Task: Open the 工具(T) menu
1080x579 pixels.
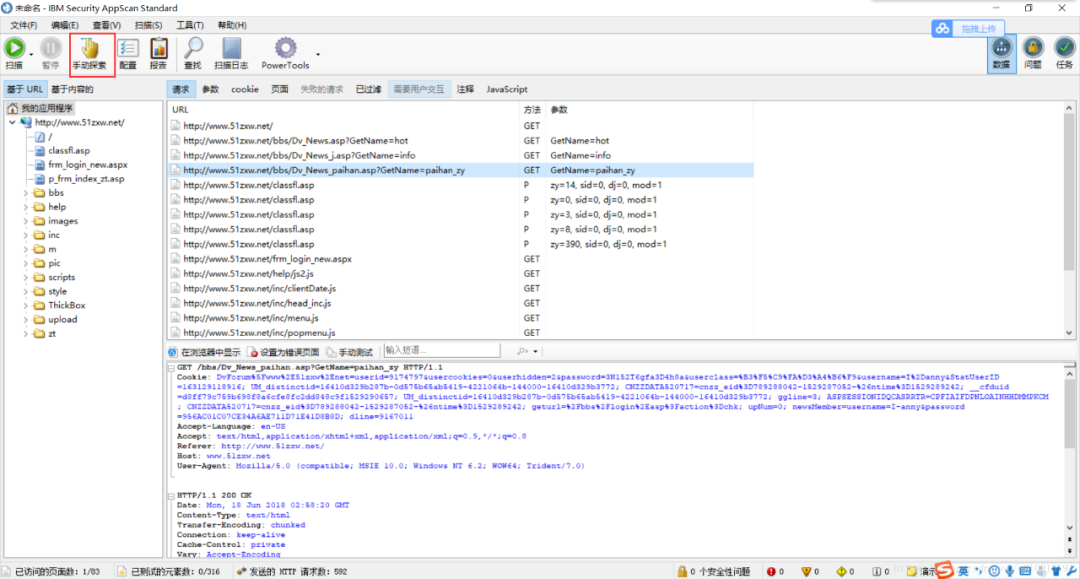Action: pyautogui.click(x=190, y=25)
